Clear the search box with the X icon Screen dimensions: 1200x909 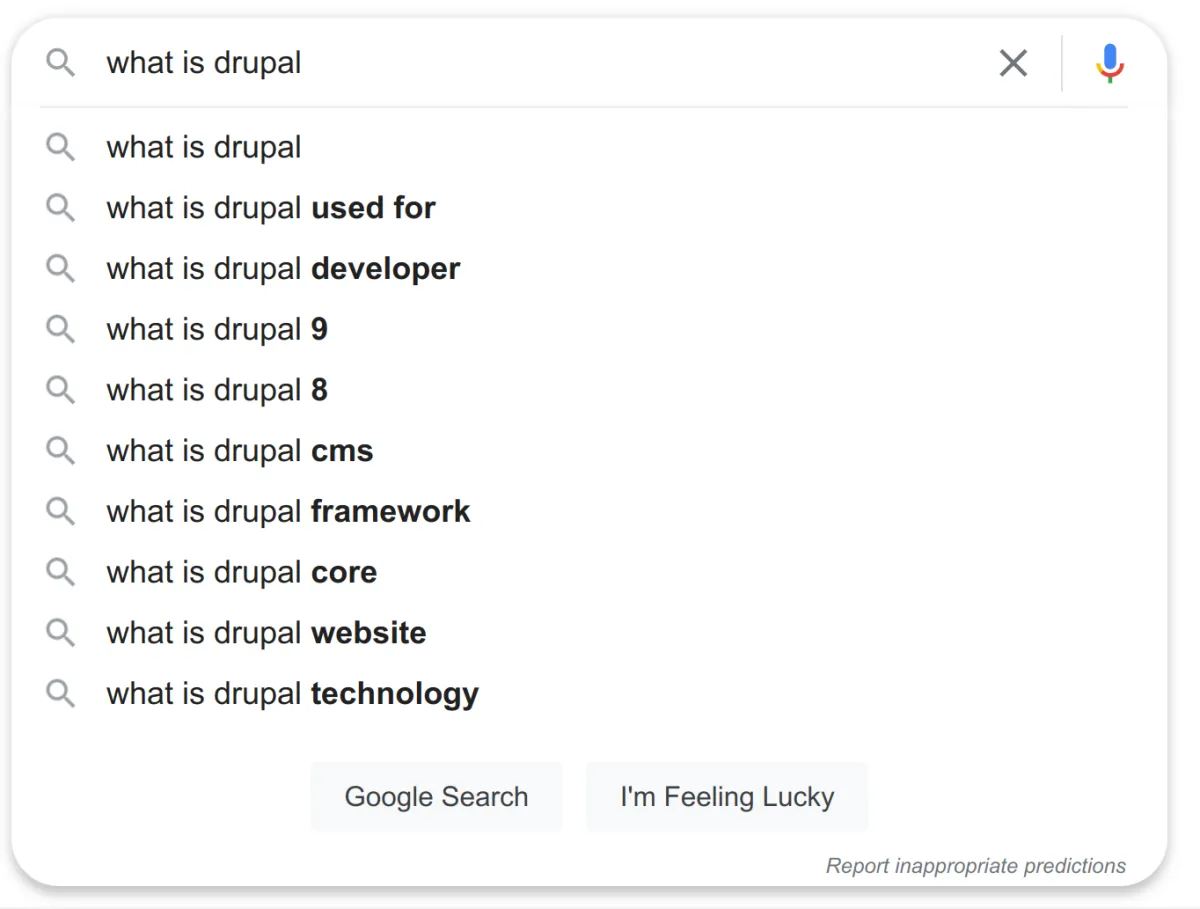coord(1013,63)
